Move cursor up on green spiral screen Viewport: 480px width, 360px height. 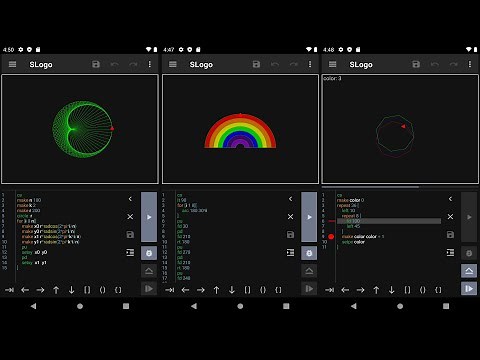pyautogui.click(x=56, y=290)
